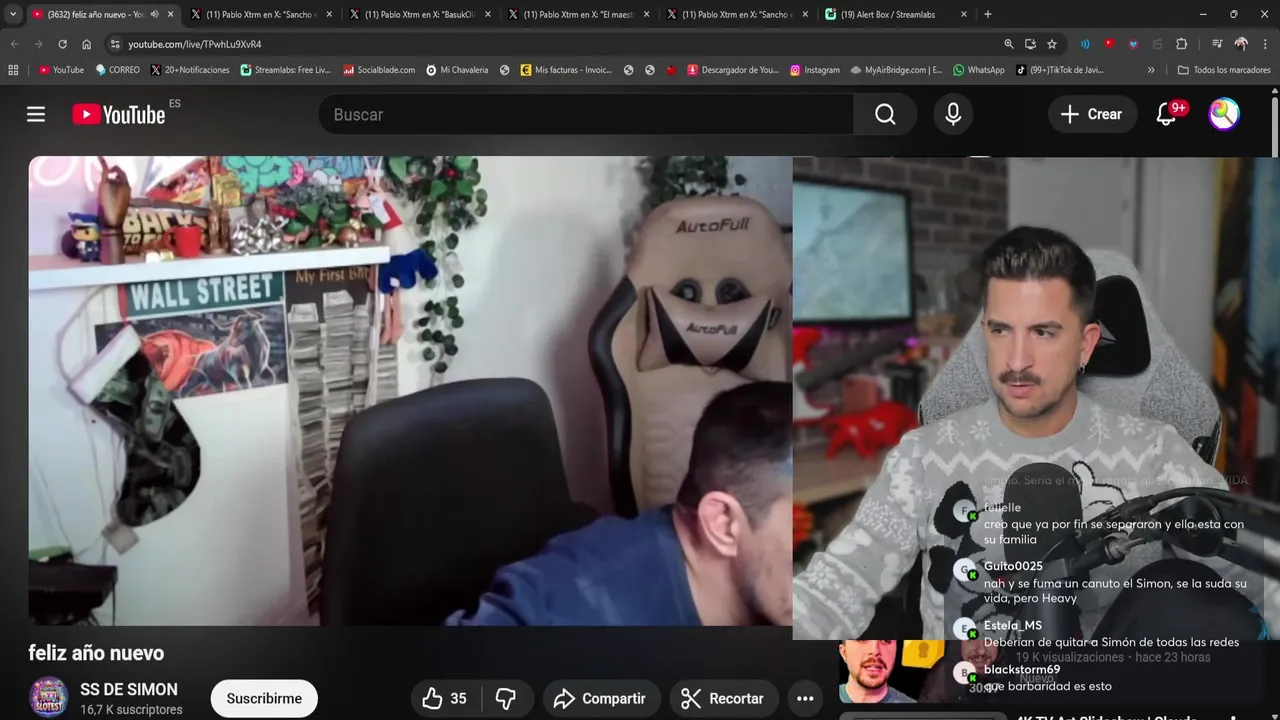Close the Alert Box / Streamlabs tab
The height and width of the screenshot is (720, 1280).
(x=964, y=14)
